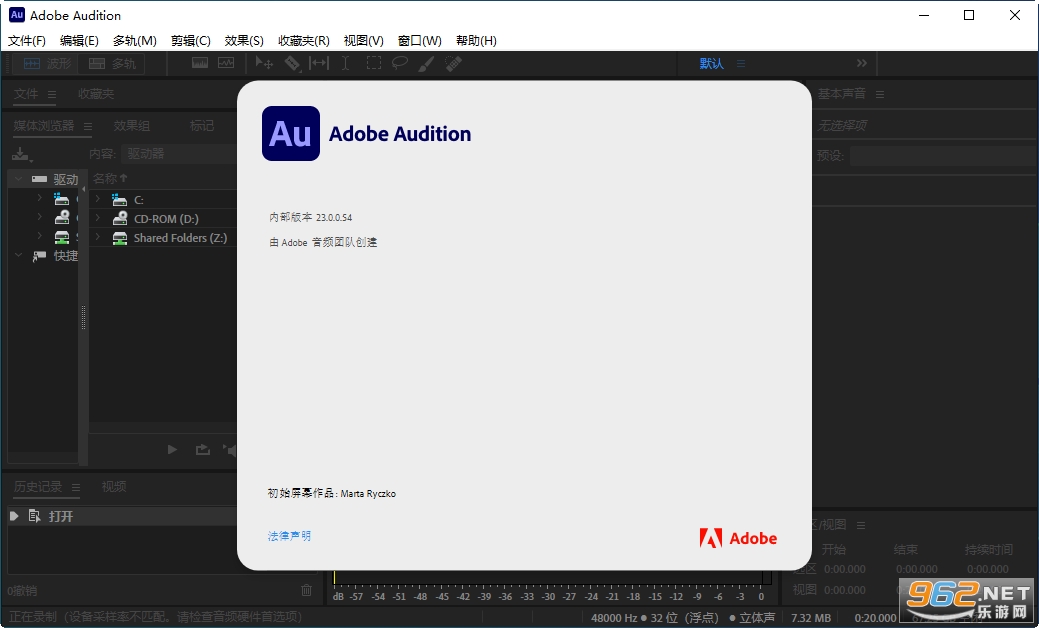Play the media browser preview

172,450
